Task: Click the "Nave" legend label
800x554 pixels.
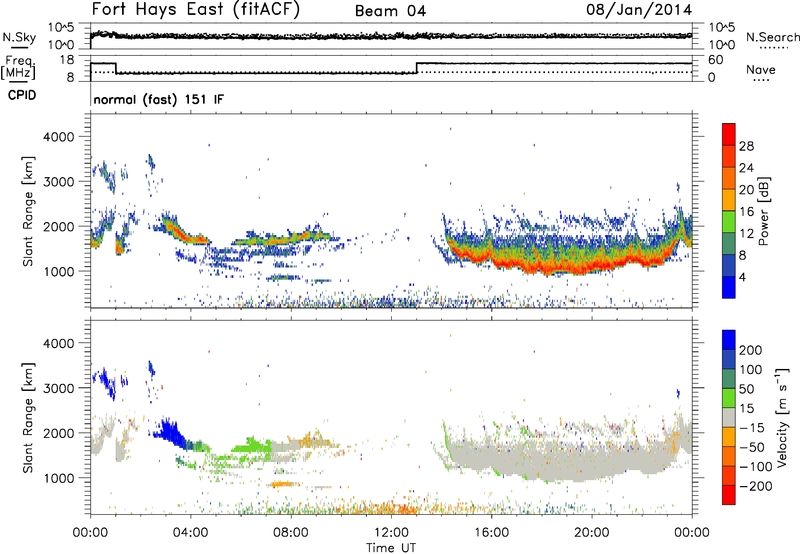Action: coord(760,70)
